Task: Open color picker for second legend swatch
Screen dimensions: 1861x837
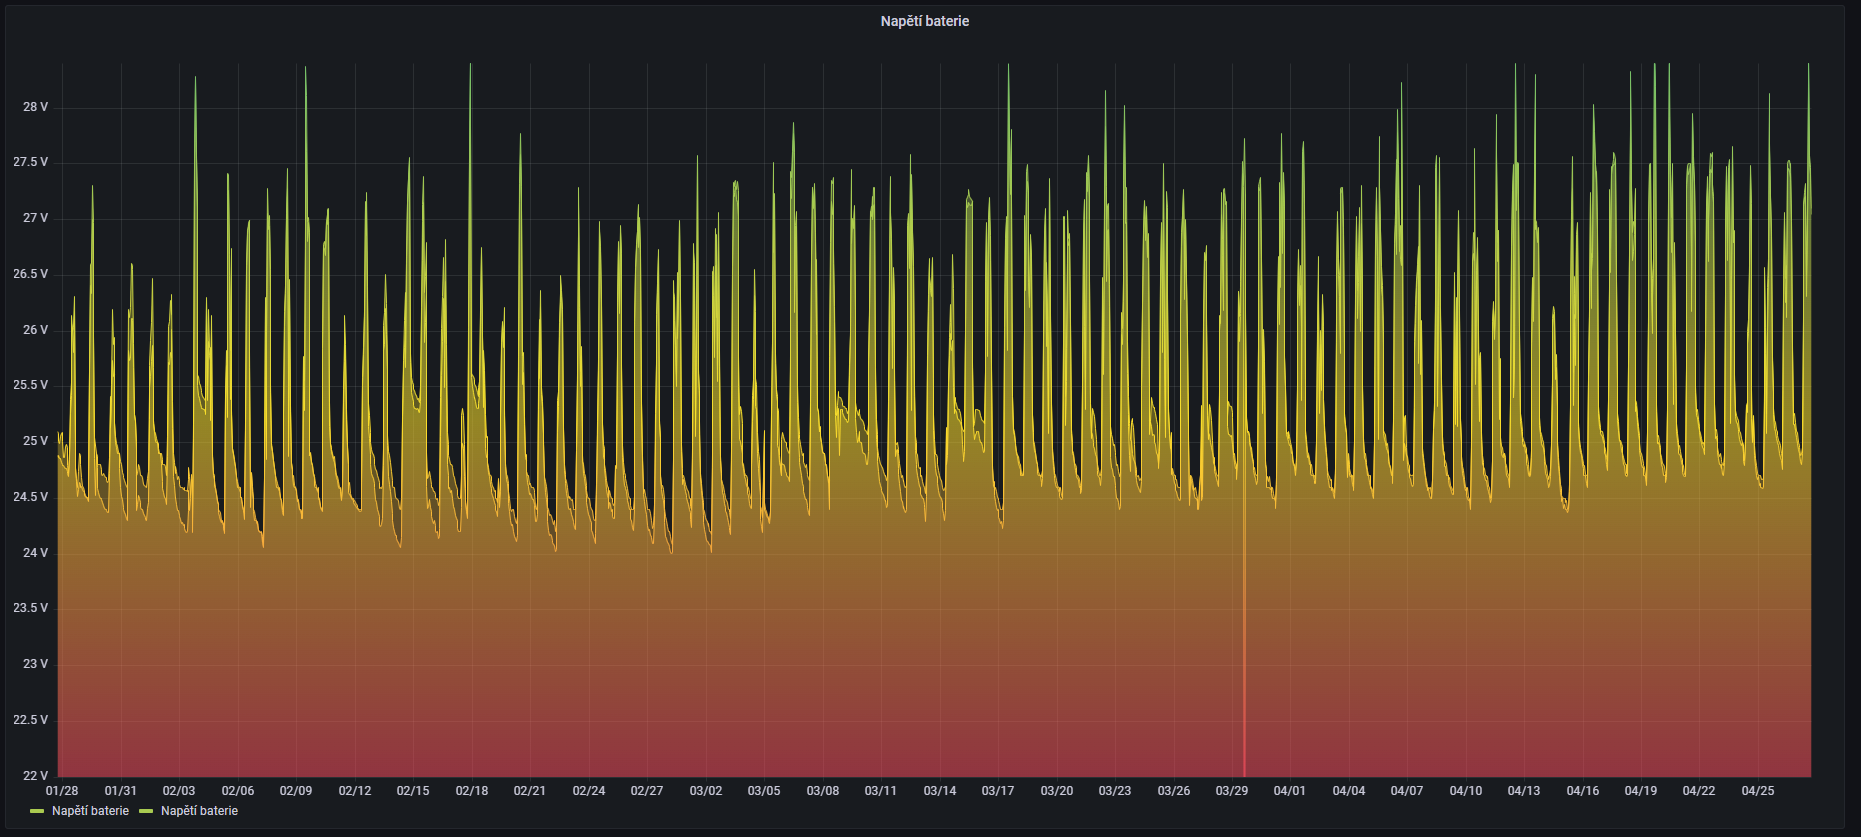Action: 146,811
